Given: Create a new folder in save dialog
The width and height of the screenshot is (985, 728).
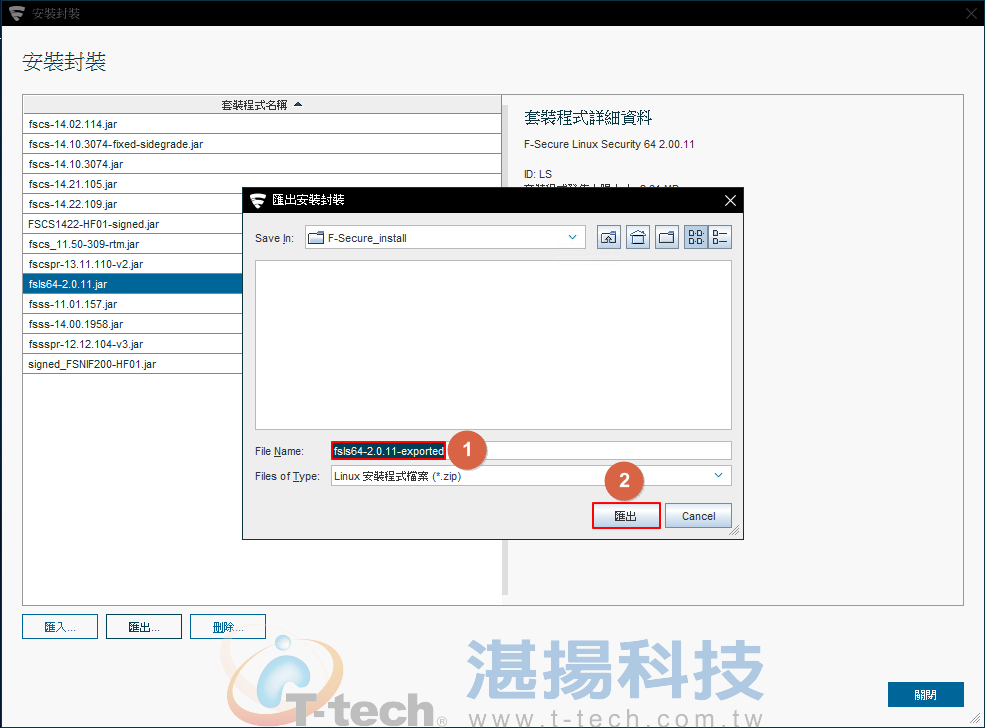Looking at the screenshot, I should pos(667,237).
